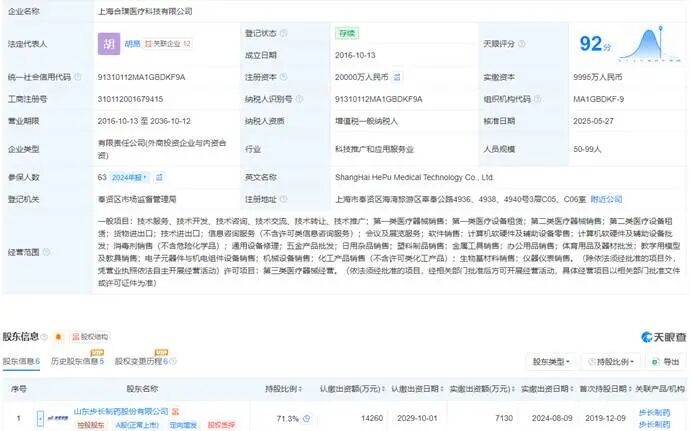Click organization code MA1GBDKF-9
Image resolution: width=691 pixels, height=431 pixels.
coord(598,99)
